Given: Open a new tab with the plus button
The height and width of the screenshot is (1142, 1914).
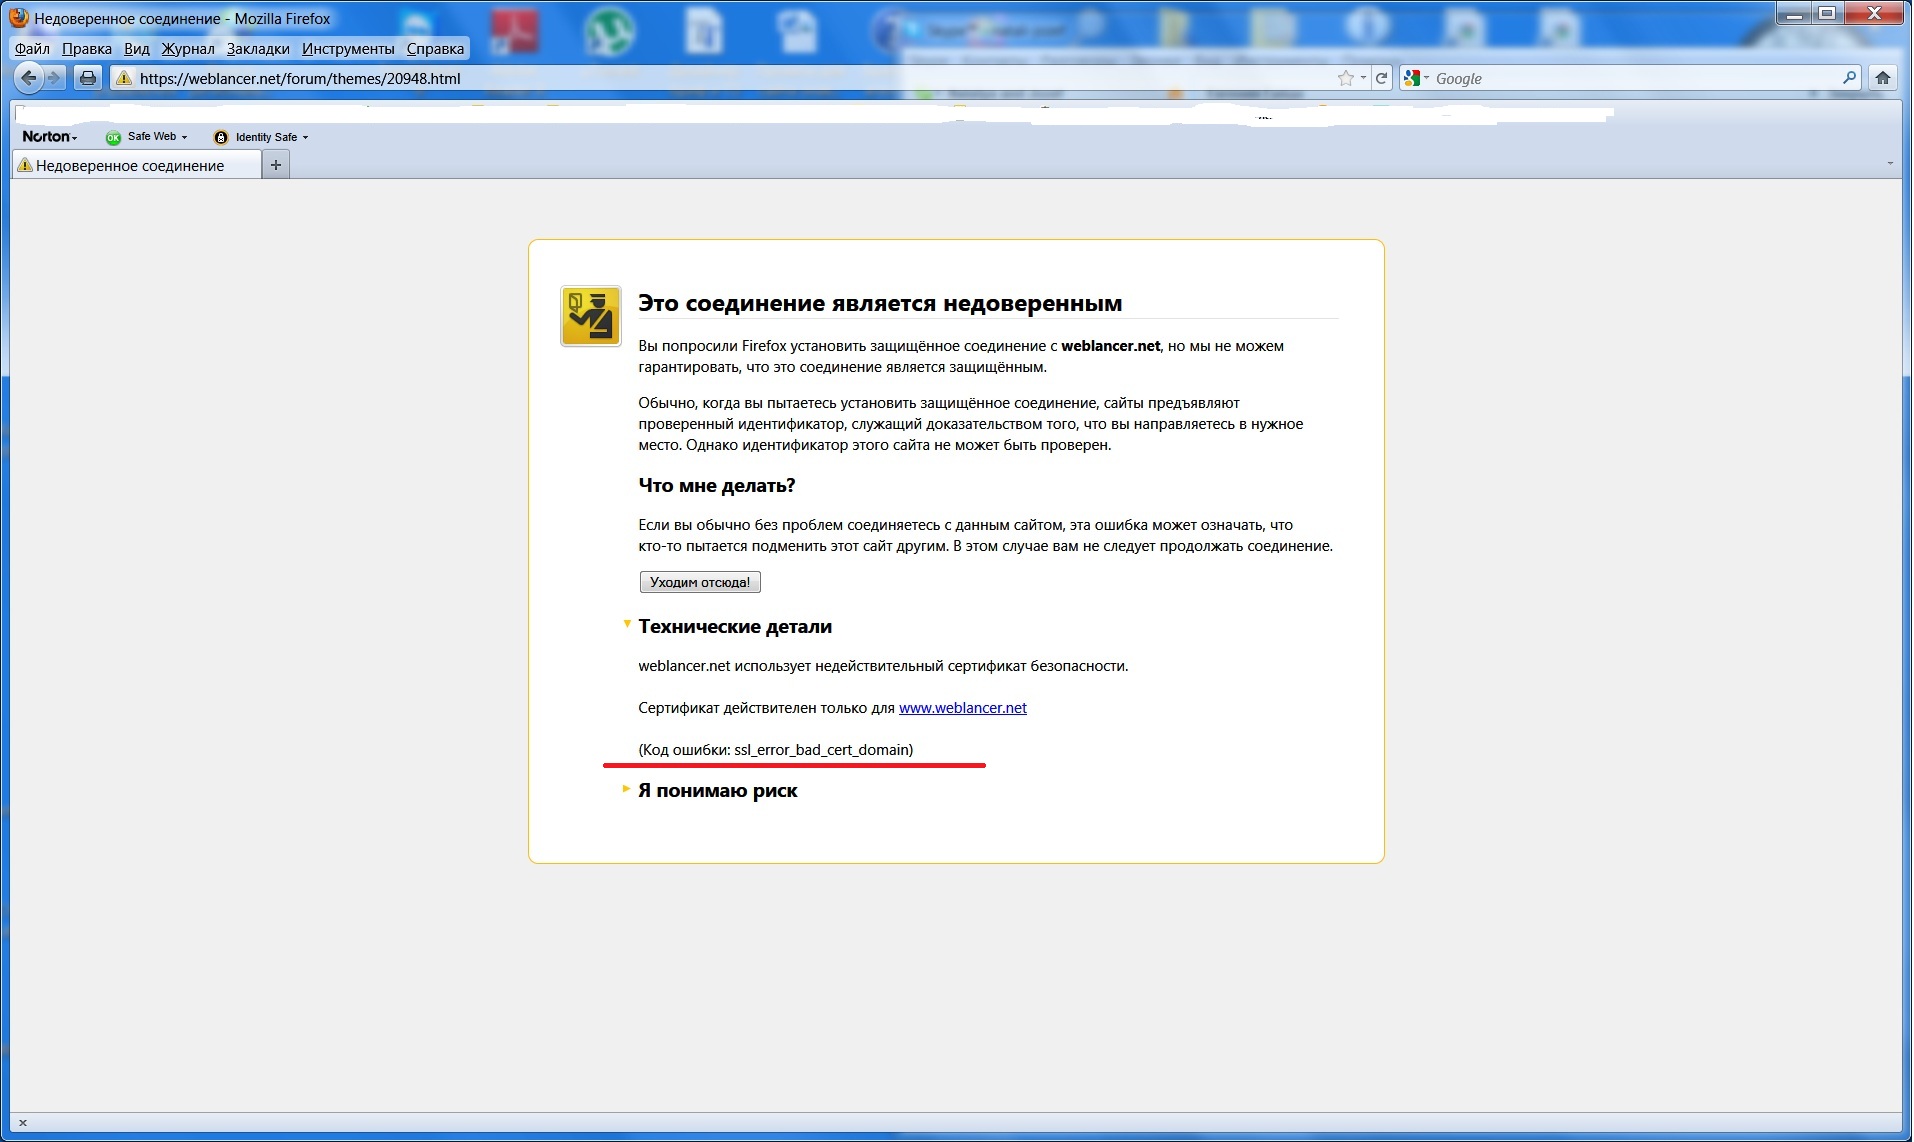Looking at the screenshot, I should (x=276, y=165).
